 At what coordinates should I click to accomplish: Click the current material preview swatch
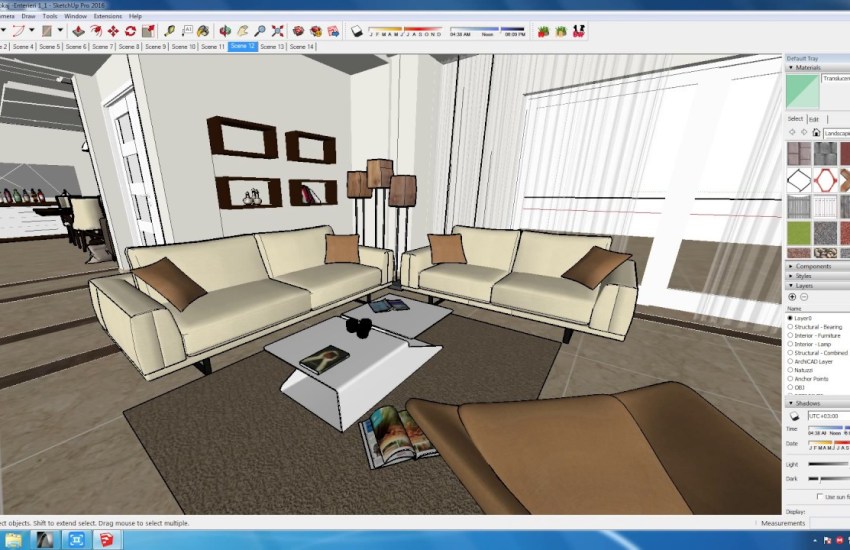[x=802, y=92]
